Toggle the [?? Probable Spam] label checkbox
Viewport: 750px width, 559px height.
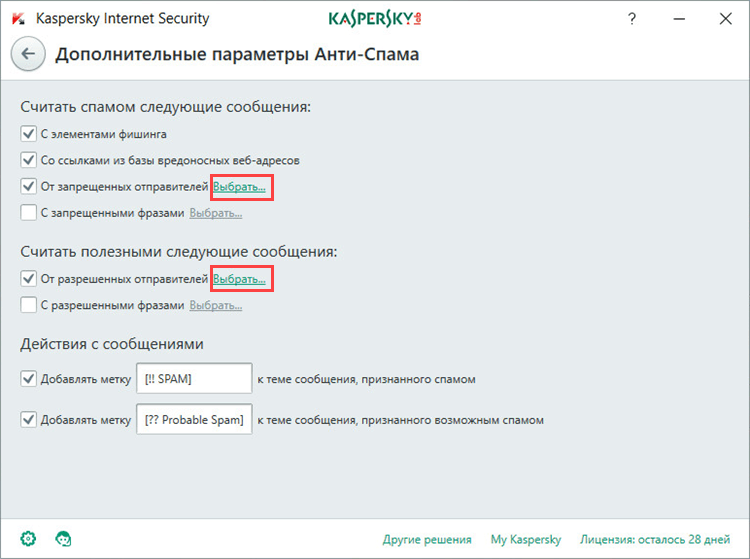click(29, 420)
